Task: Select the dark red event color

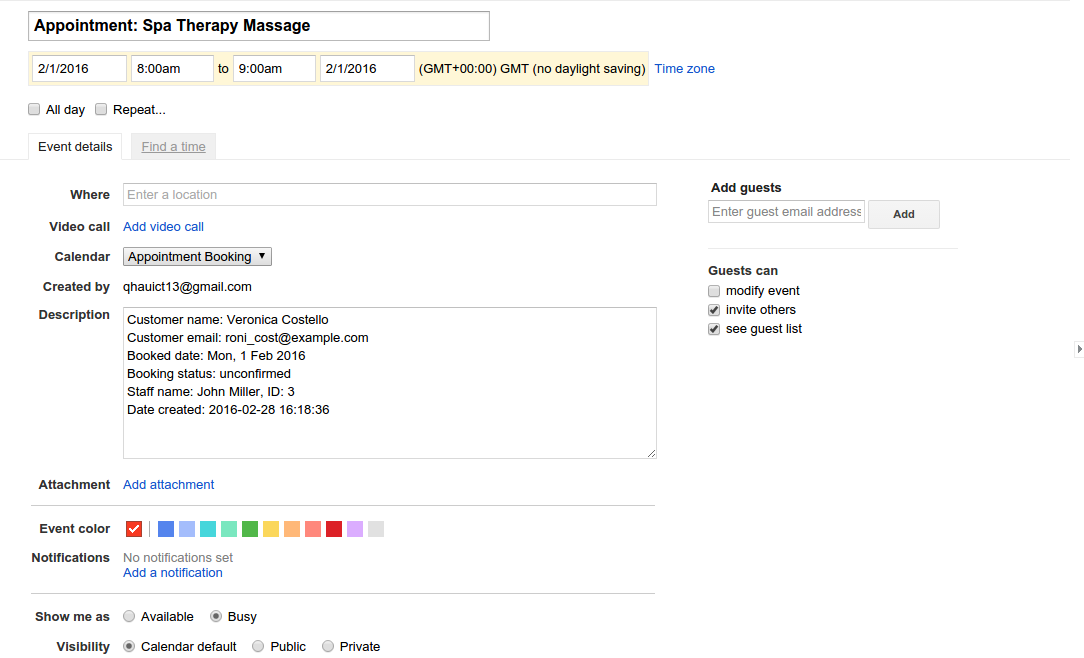Action: [334, 529]
